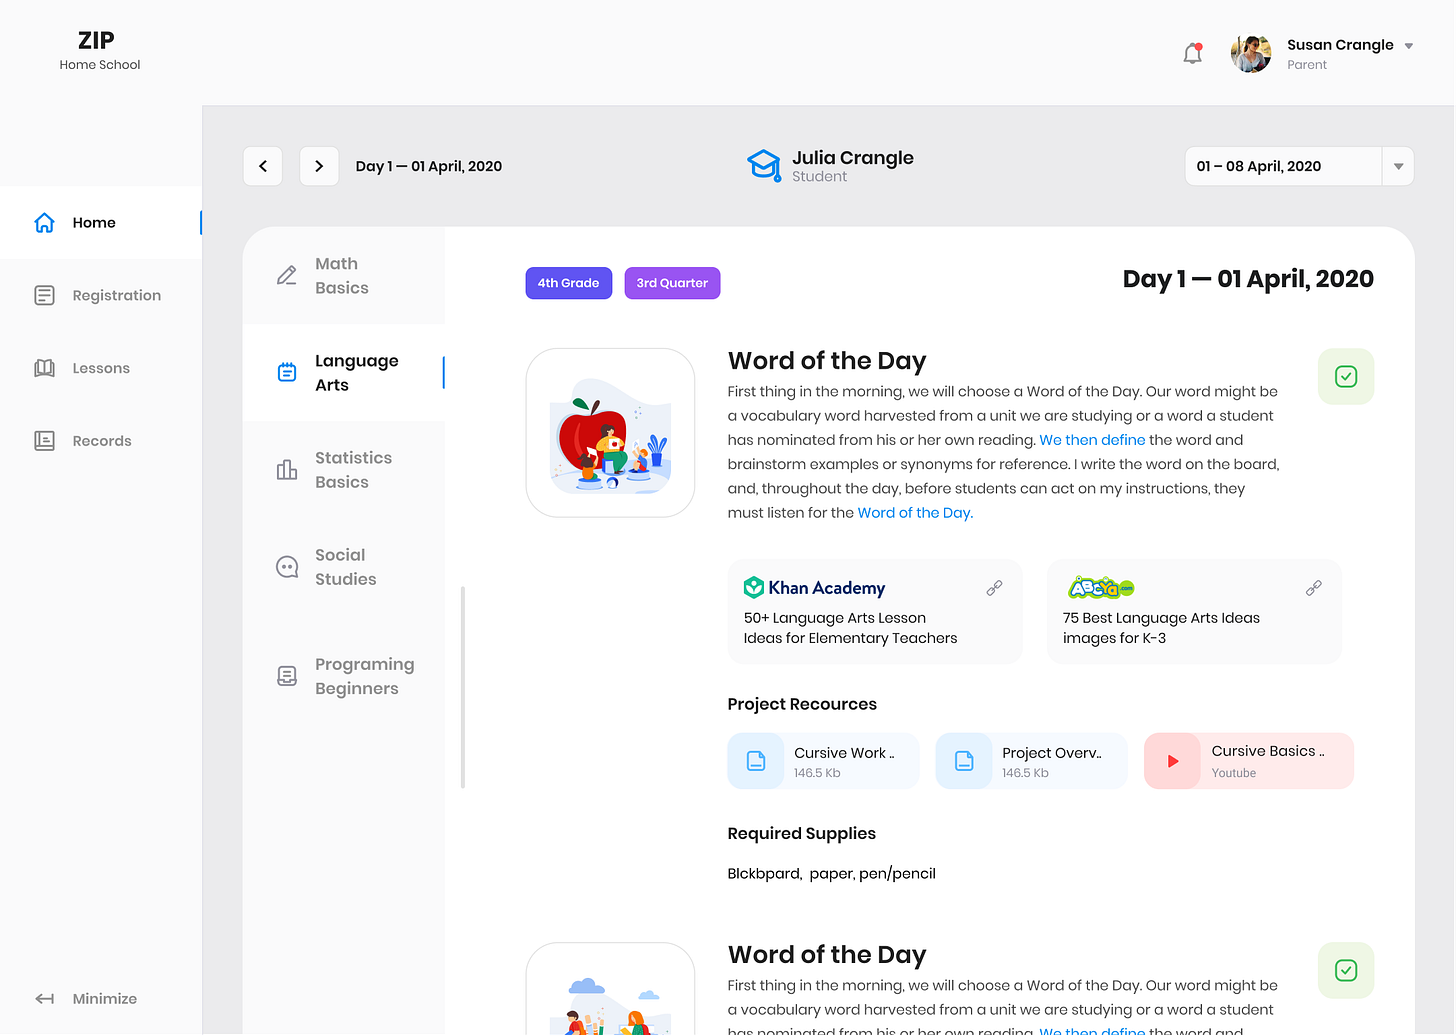Click the 4th Grade tag

[568, 283]
